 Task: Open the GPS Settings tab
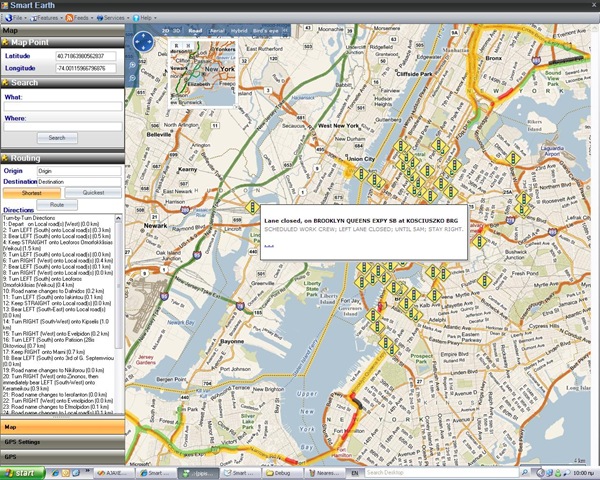[x=62, y=442]
